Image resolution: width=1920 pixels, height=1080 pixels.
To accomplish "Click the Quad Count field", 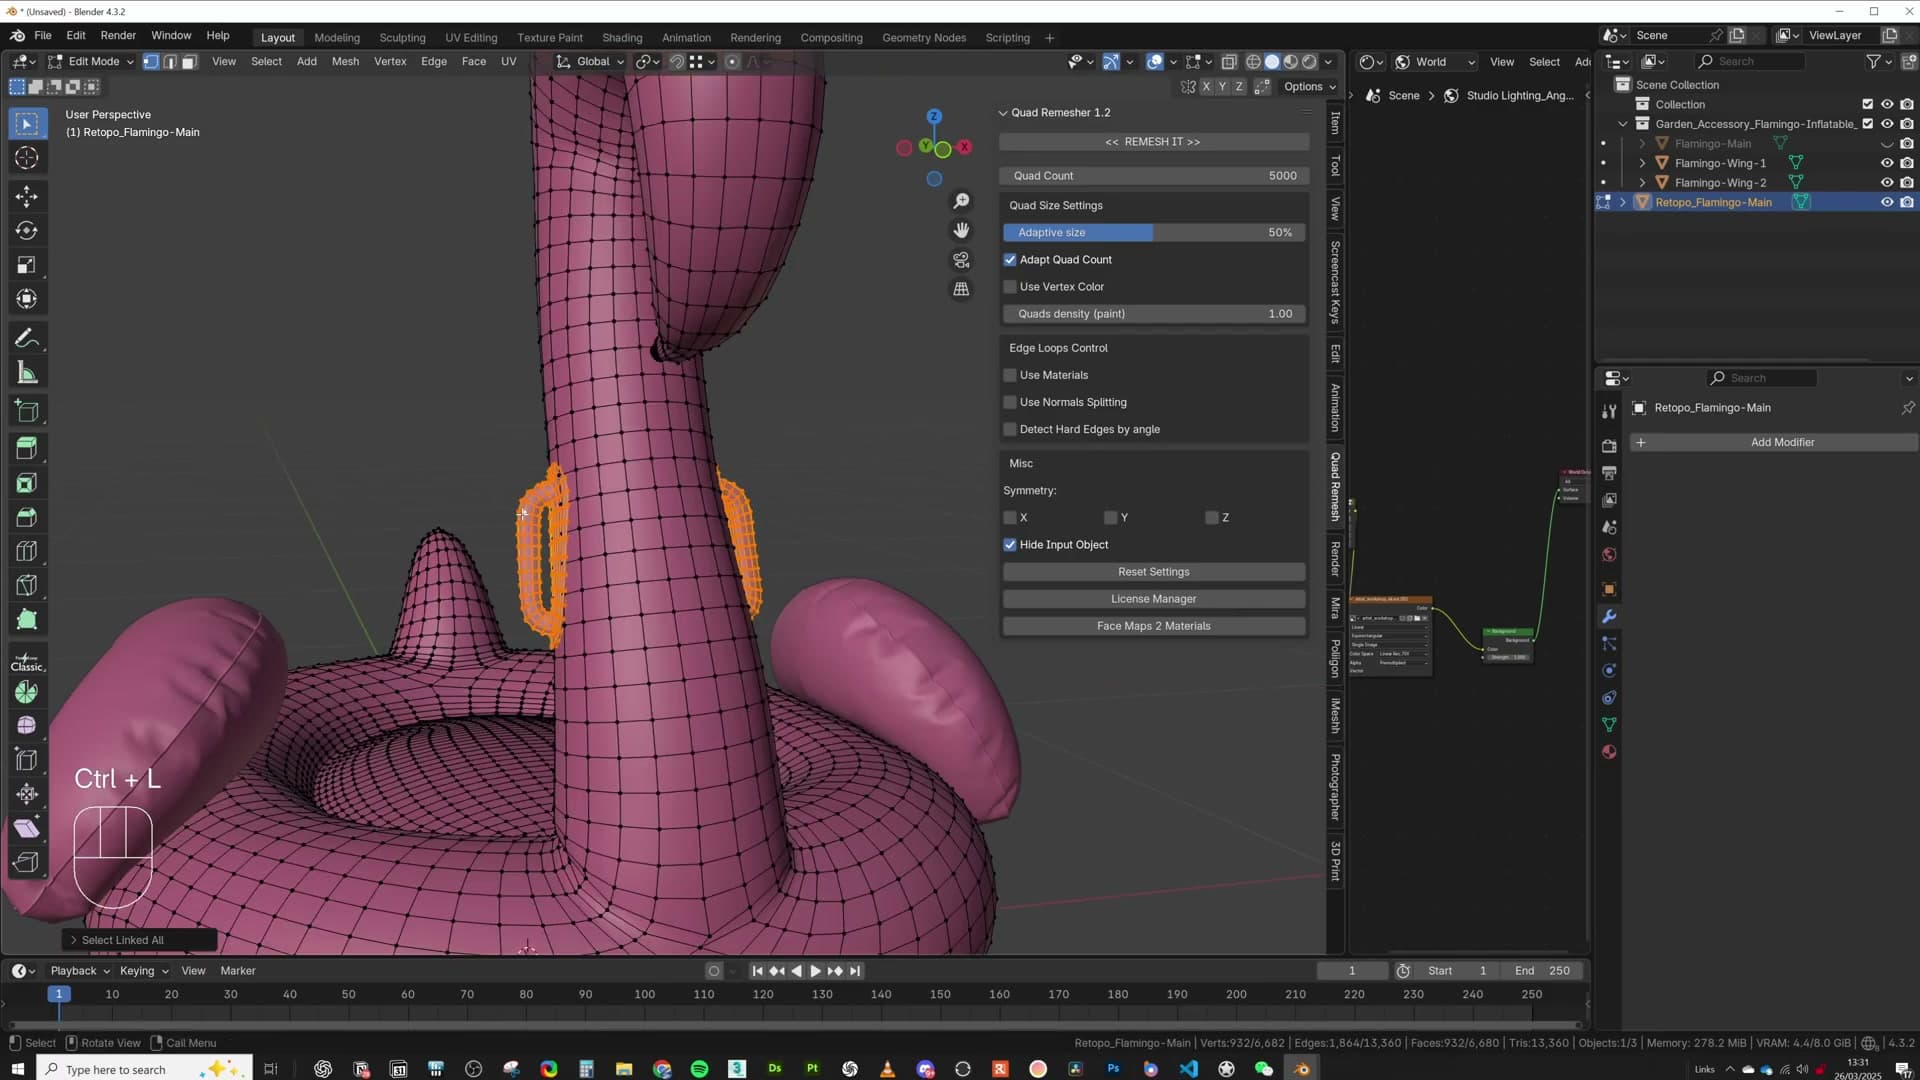I will pos(1154,176).
